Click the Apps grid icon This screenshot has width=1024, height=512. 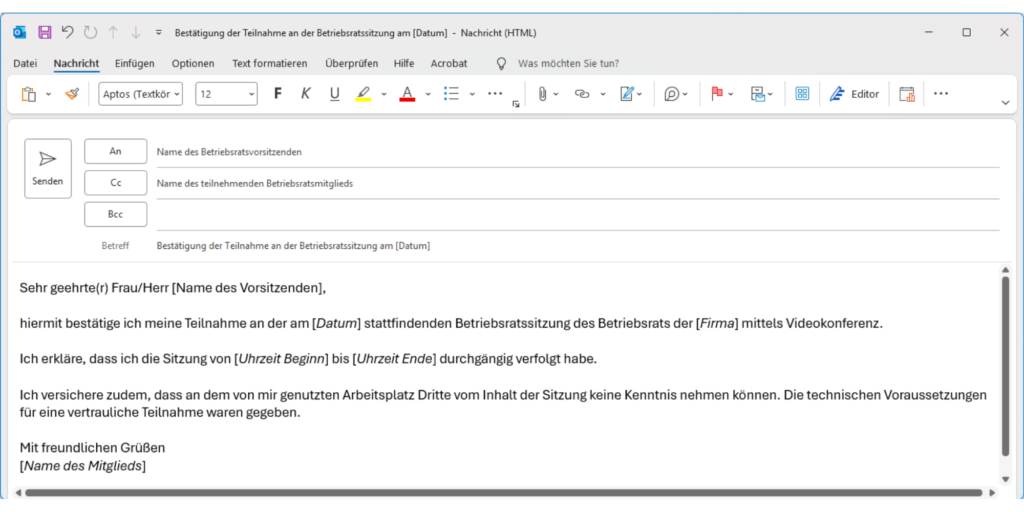(x=802, y=94)
